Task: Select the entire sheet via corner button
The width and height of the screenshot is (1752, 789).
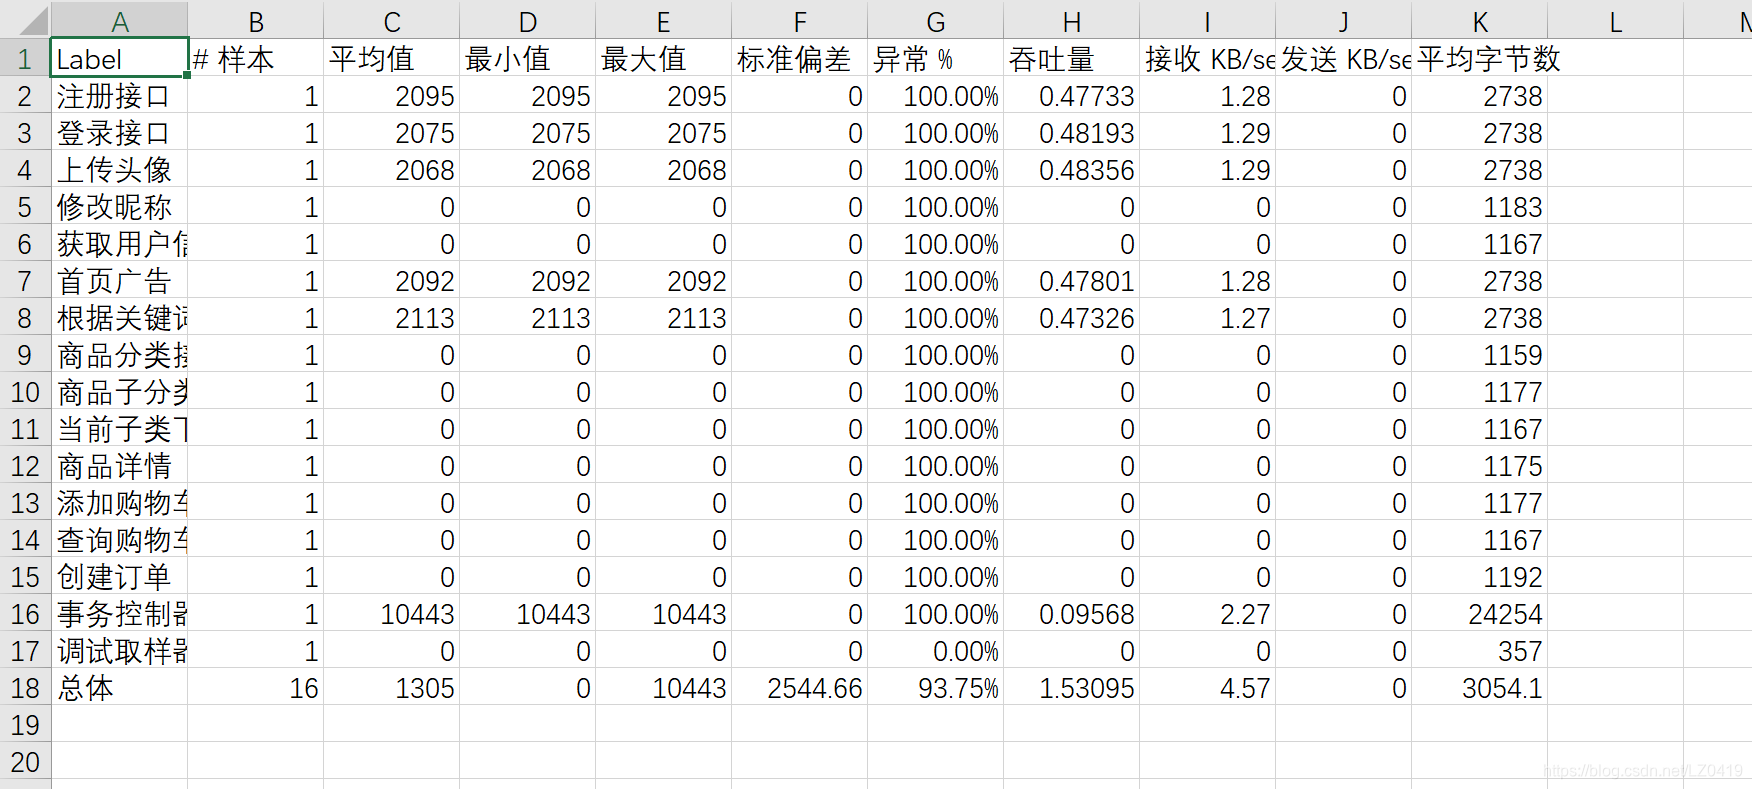Action: pos(25,20)
